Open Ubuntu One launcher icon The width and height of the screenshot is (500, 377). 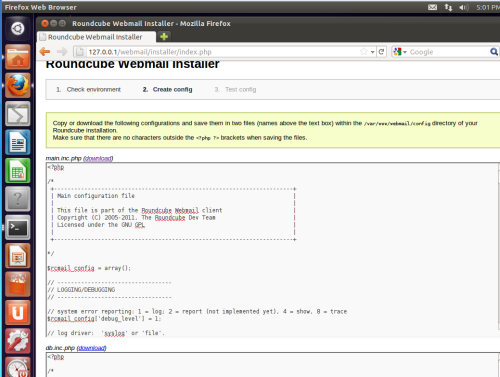[18, 313]
